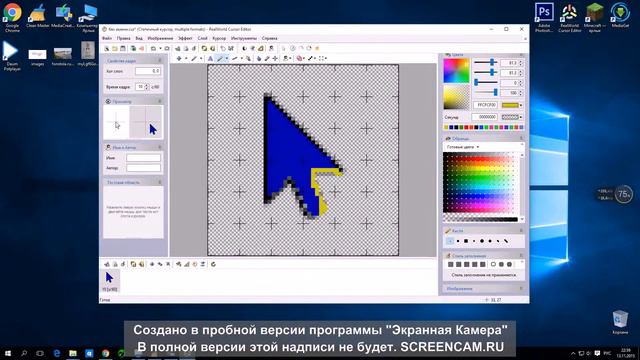Open the Курсор menu
The width and height of the screenshot is (640, 360).
[219, 38]
